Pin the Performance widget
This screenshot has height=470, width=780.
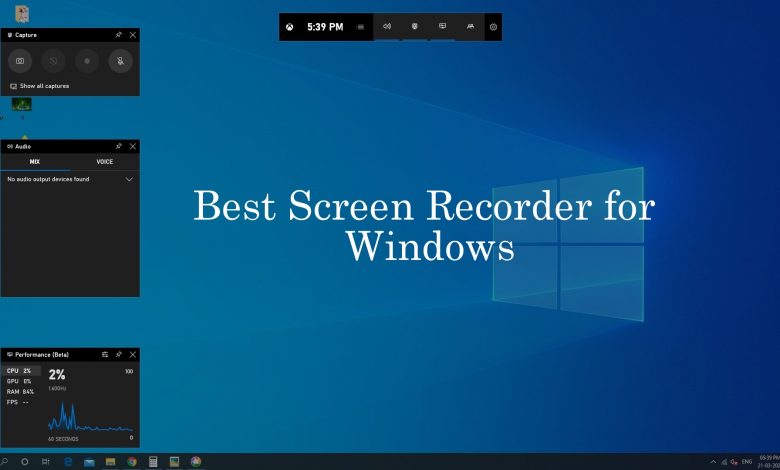118,355
